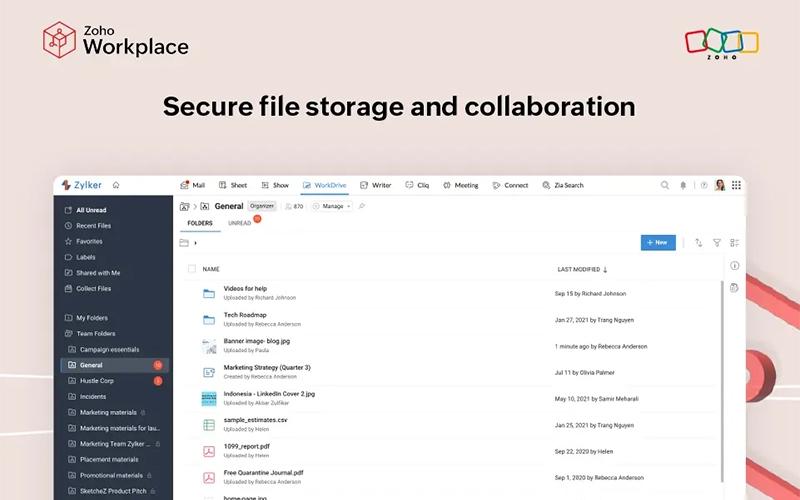Click the PDF icon for 1099_report.pdf
Viewport: 800px width, 500px height.
click(209, 451)
